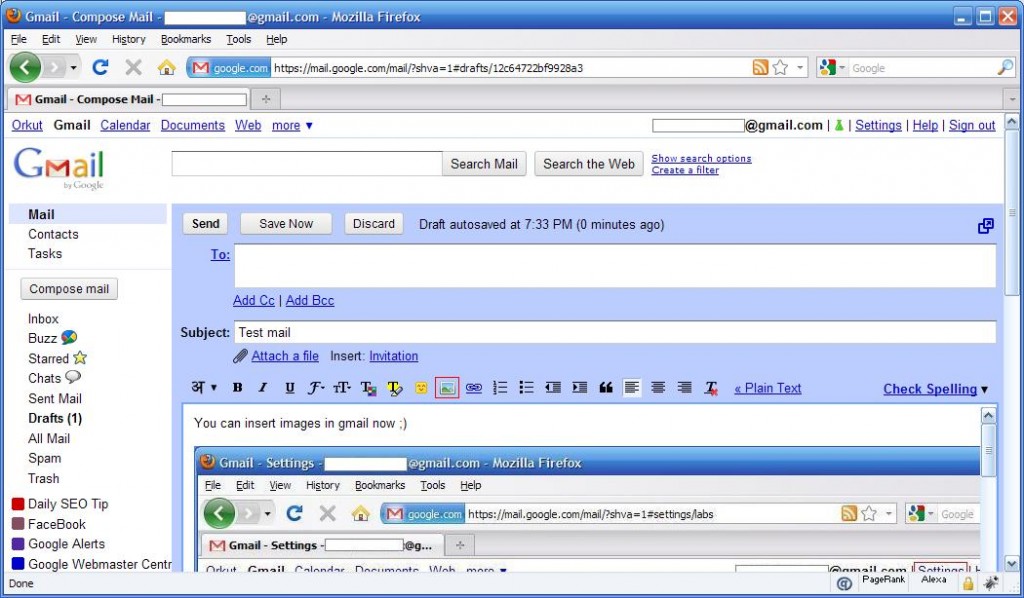This screenshot has height=598, width=1024.
Task: Start a numbered list
Action: click(500, 388)
